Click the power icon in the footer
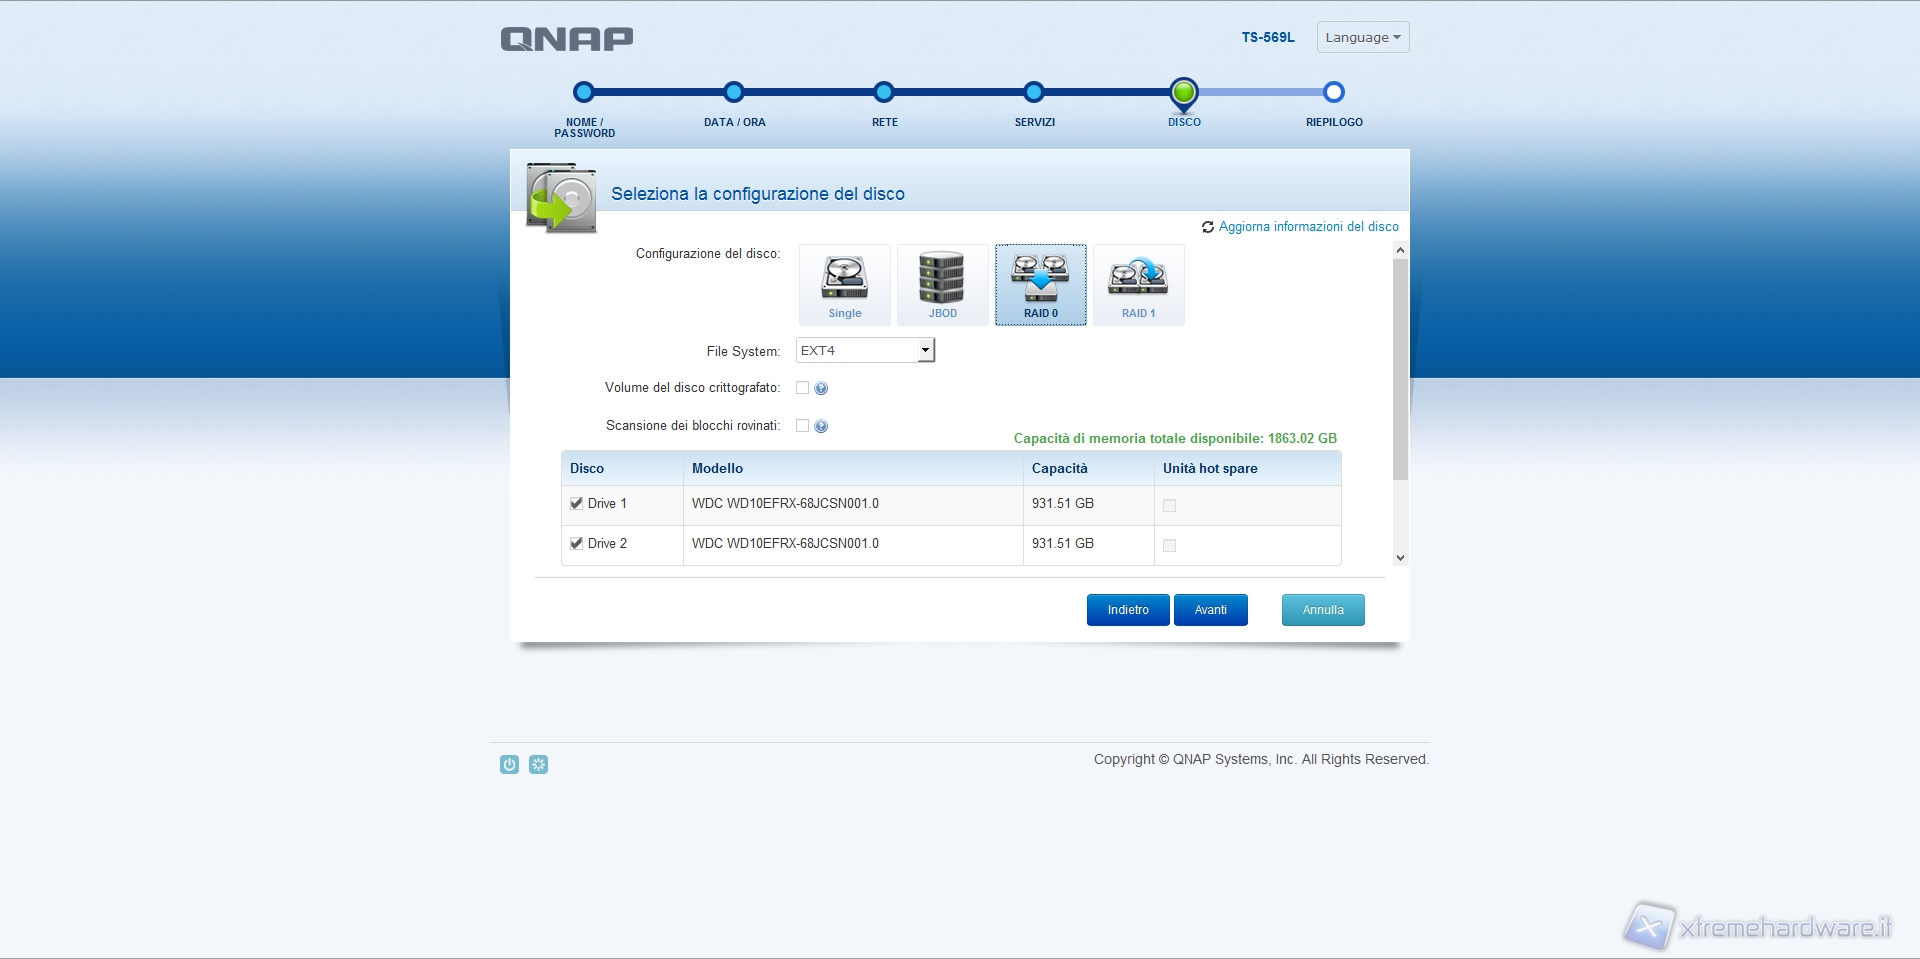1920x959 pixels. (509, 765)
